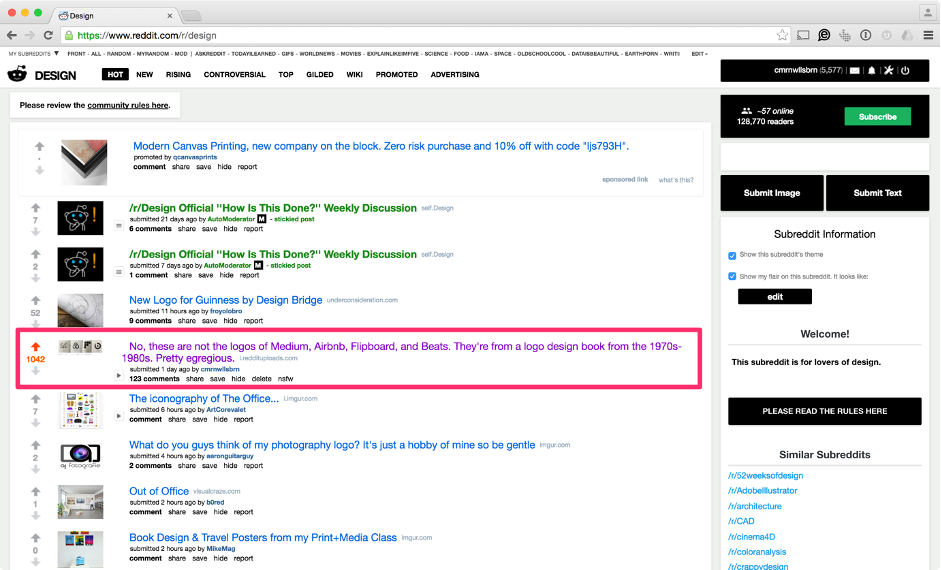941x570 pixels.
Task: Click the green Subscribe button
Action: (x=877, y=117)
